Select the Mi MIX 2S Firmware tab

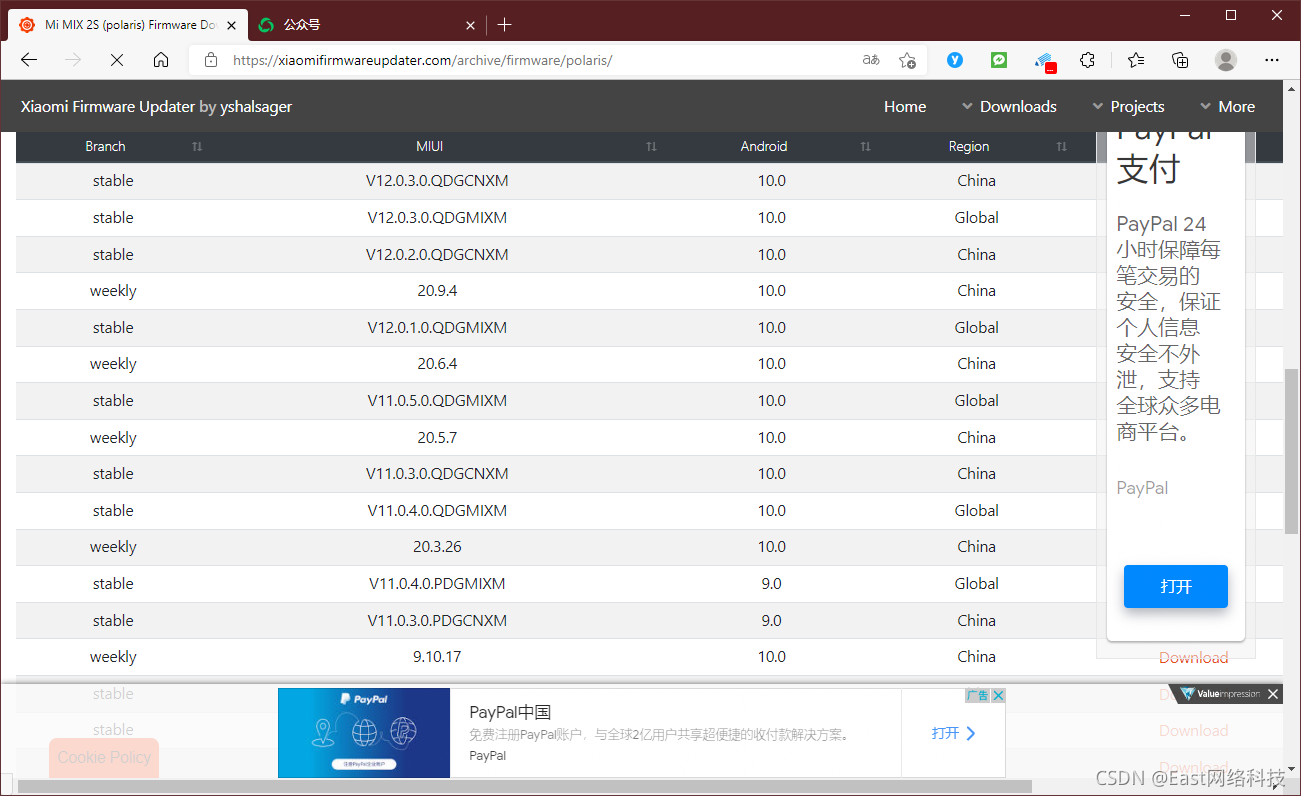pos(128,25)
